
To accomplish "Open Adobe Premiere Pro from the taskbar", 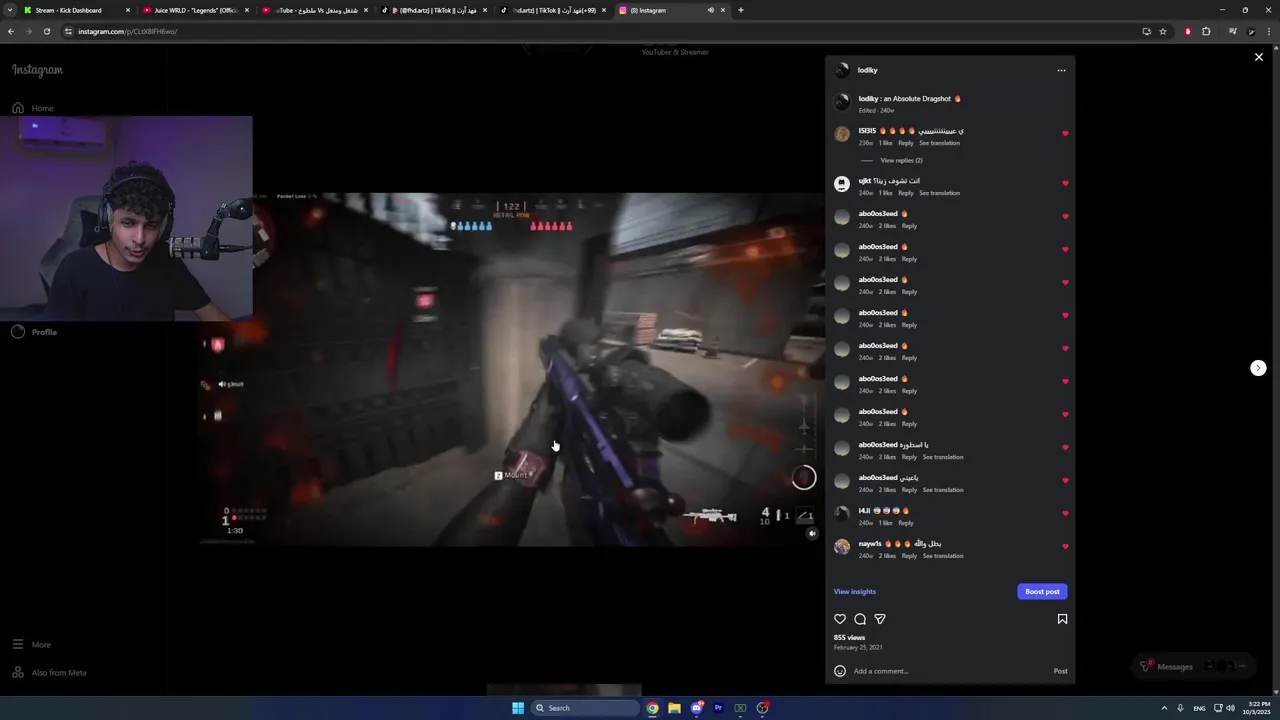I will [x=718, y=708].
